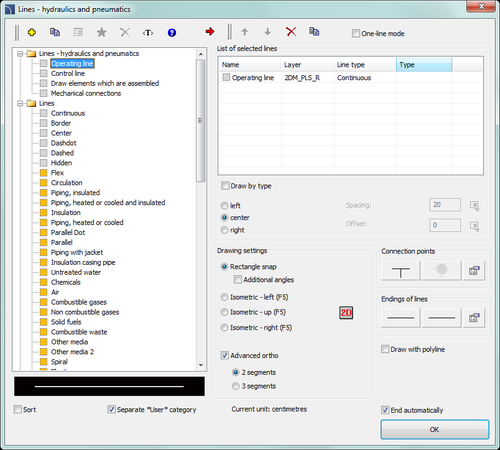Click the star favorites icon in the toolbar
This screenshot has height=450, width=500.
(x=101, y=32)
